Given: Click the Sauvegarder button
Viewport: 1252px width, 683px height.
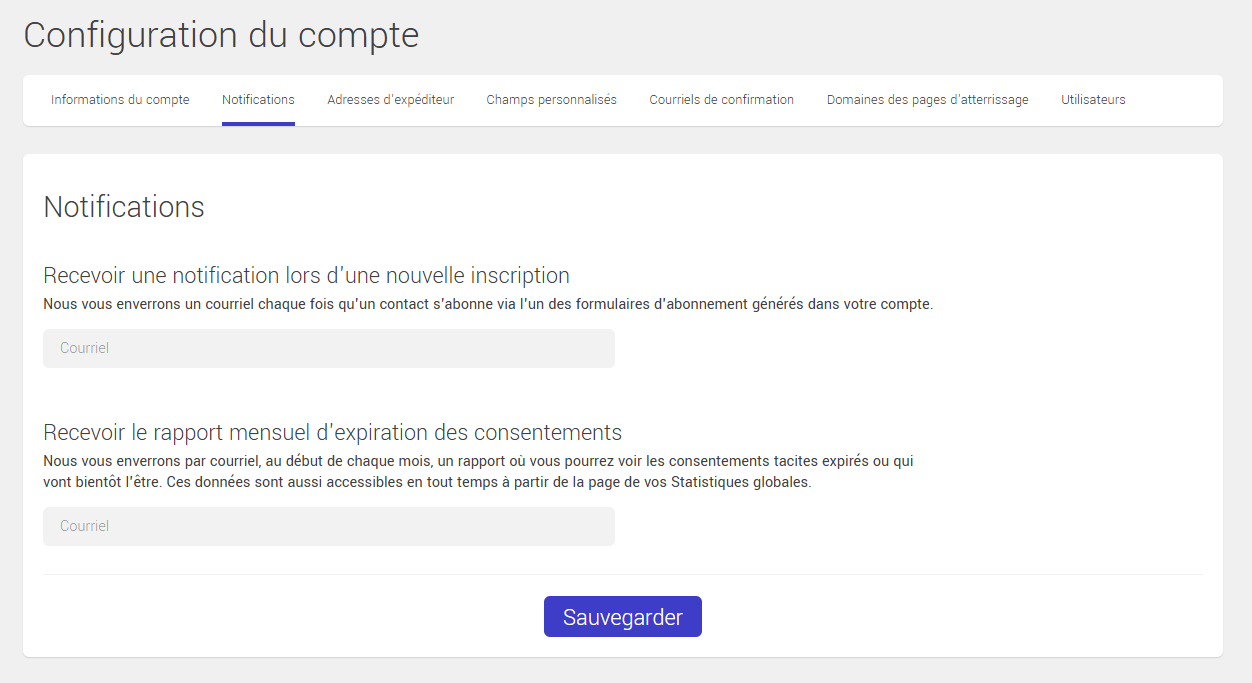Looking at the screenshot, I should [622, 616].
